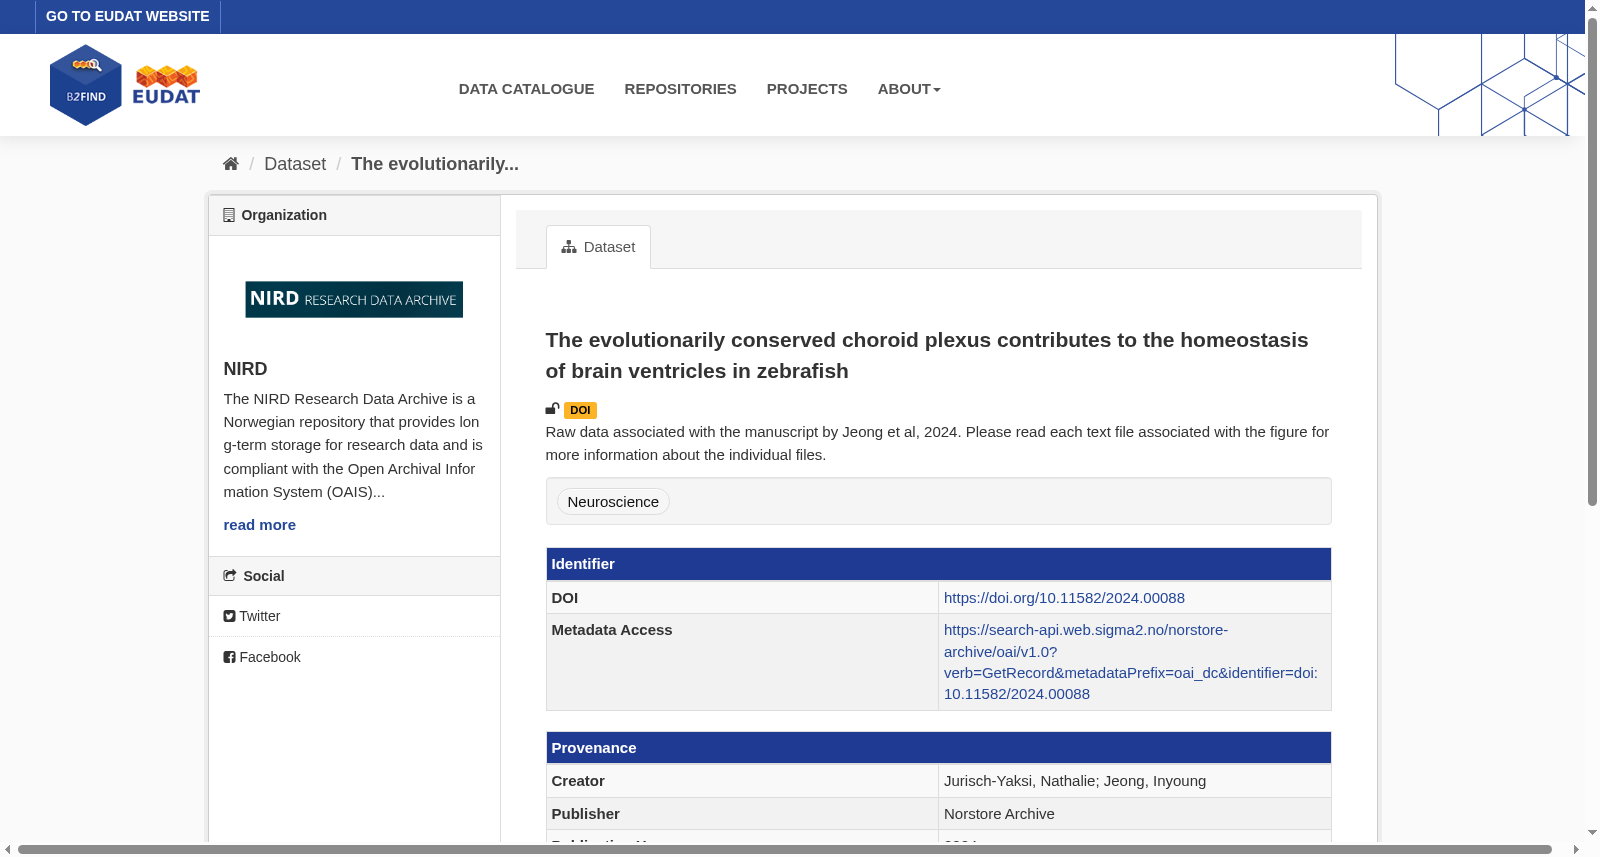Viewport: 1600px width, 857px height.
Task: Expand the ABOUT dropdown menu
Action: [x=909, y=89]
